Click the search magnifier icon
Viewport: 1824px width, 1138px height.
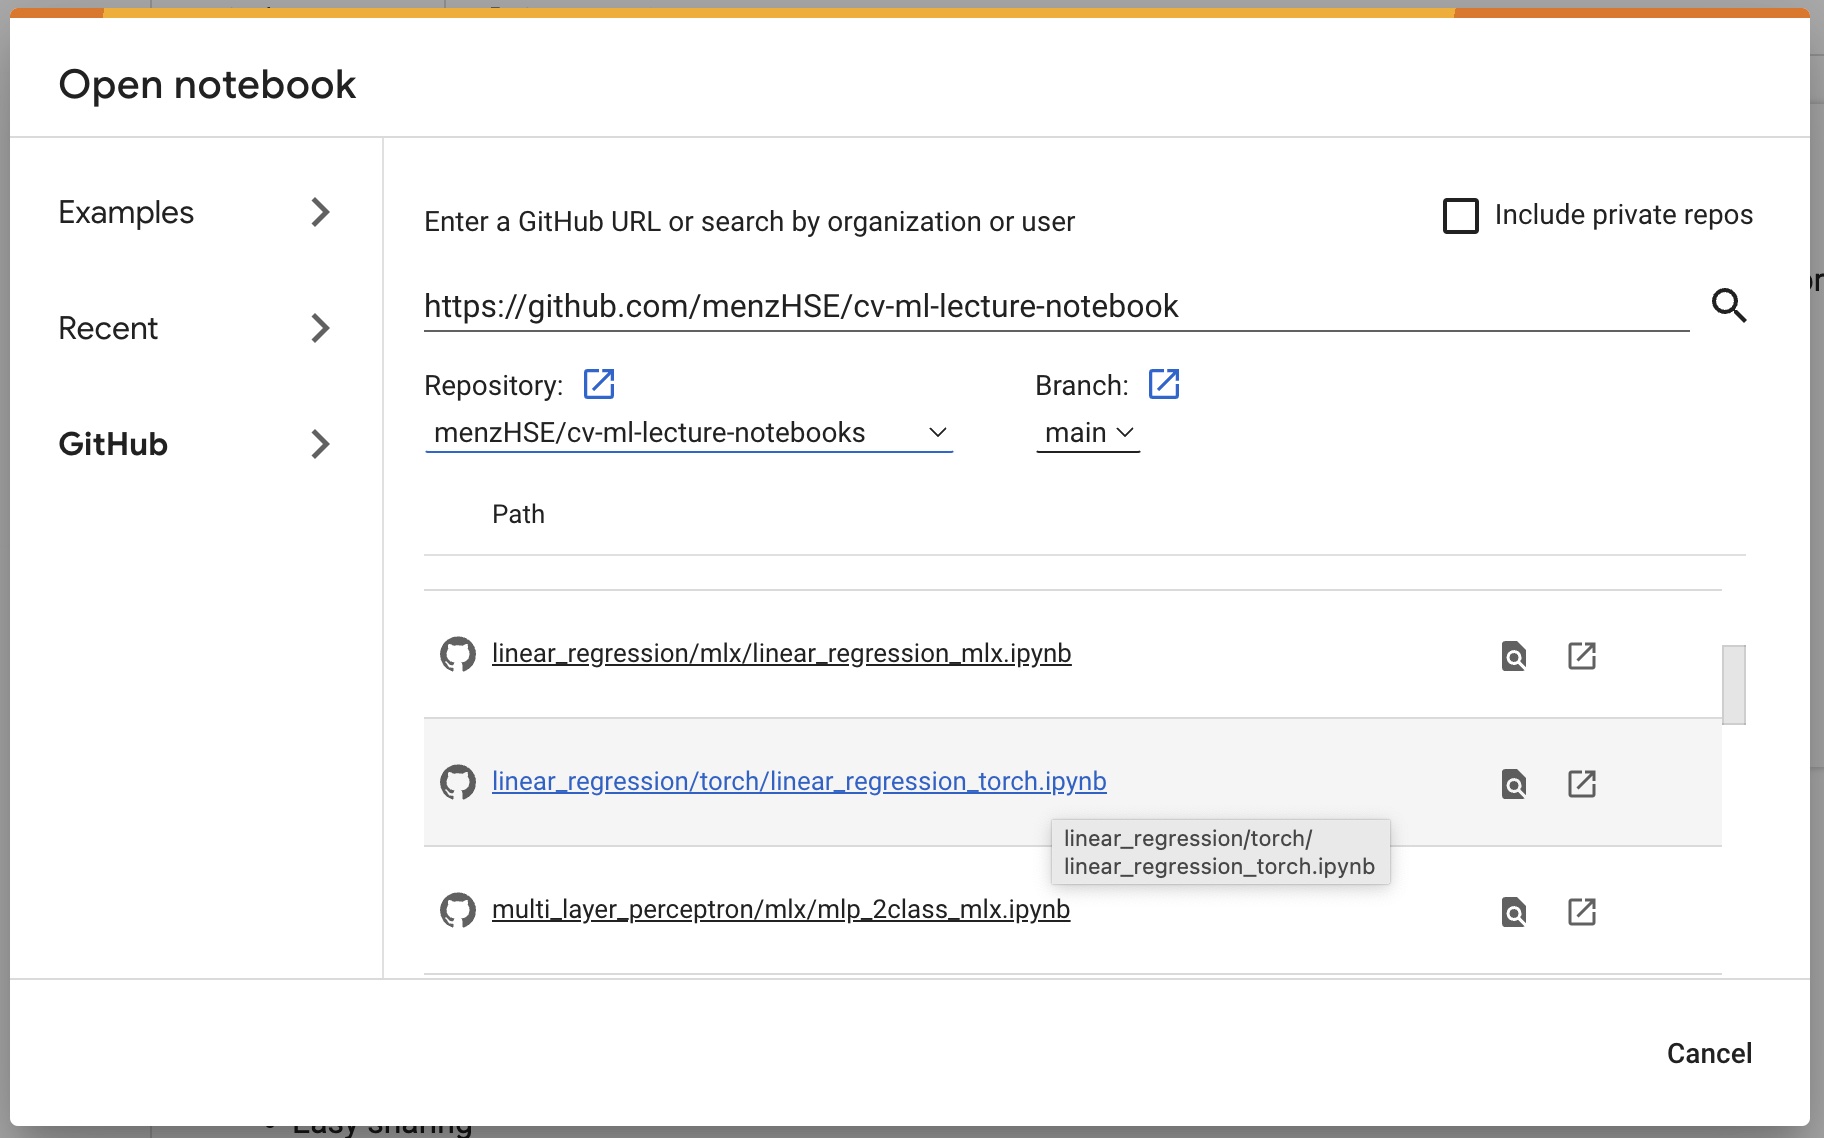click(x=1729, y=305)
